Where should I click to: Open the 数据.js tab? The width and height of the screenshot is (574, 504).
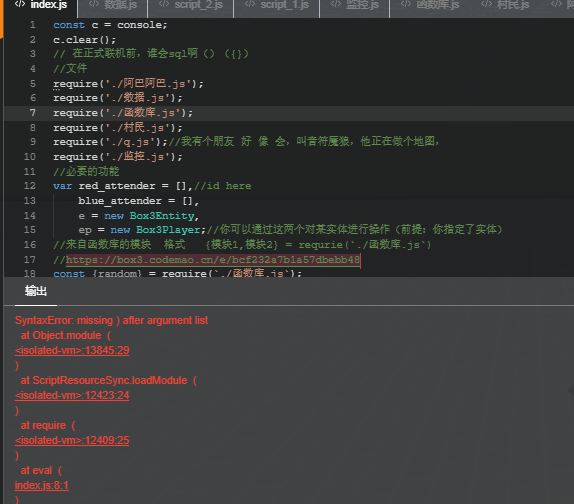point(113,5)
